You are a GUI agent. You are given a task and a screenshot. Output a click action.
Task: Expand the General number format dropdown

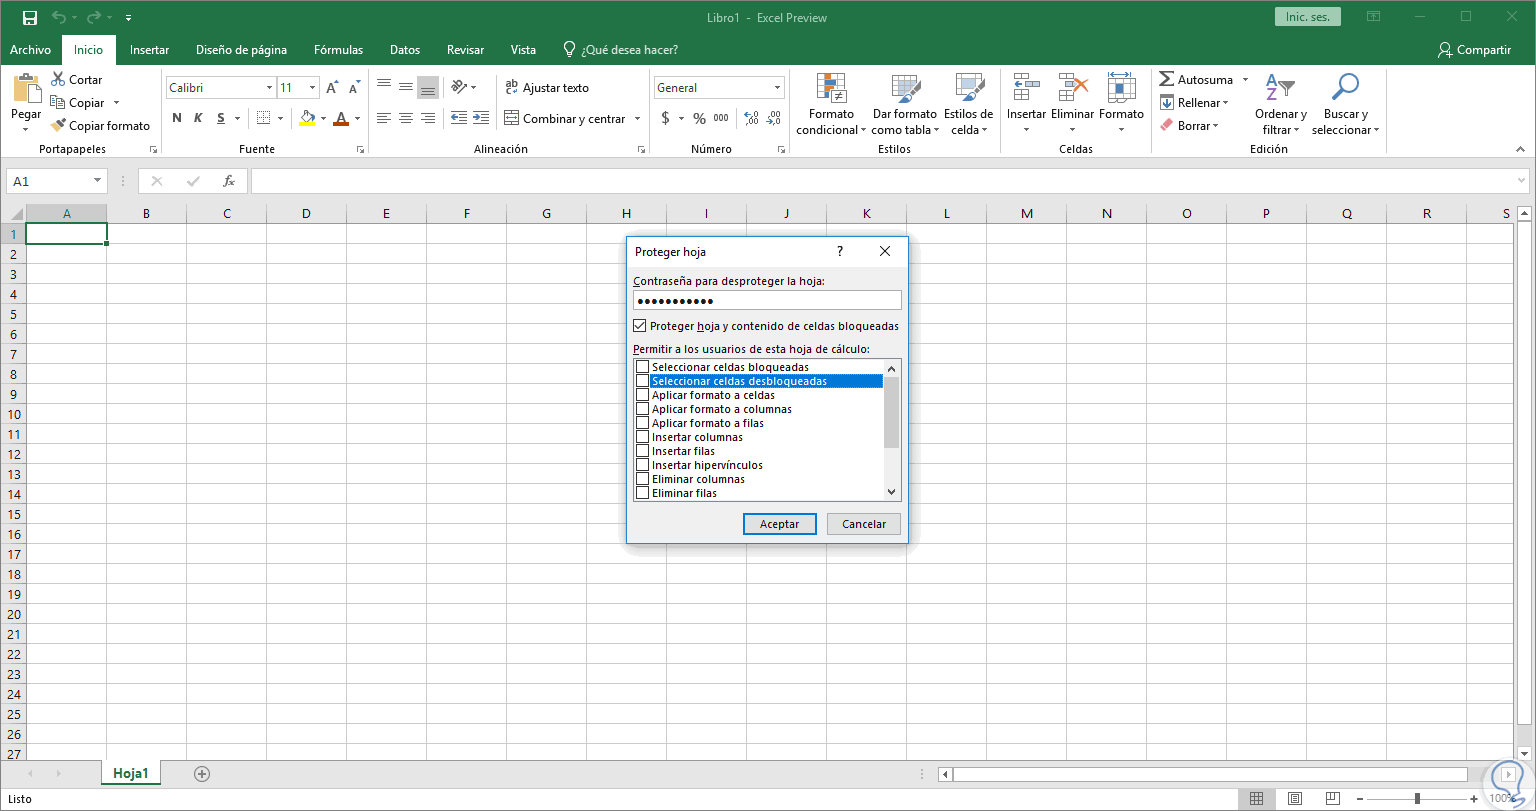click(x=777, y=88)
